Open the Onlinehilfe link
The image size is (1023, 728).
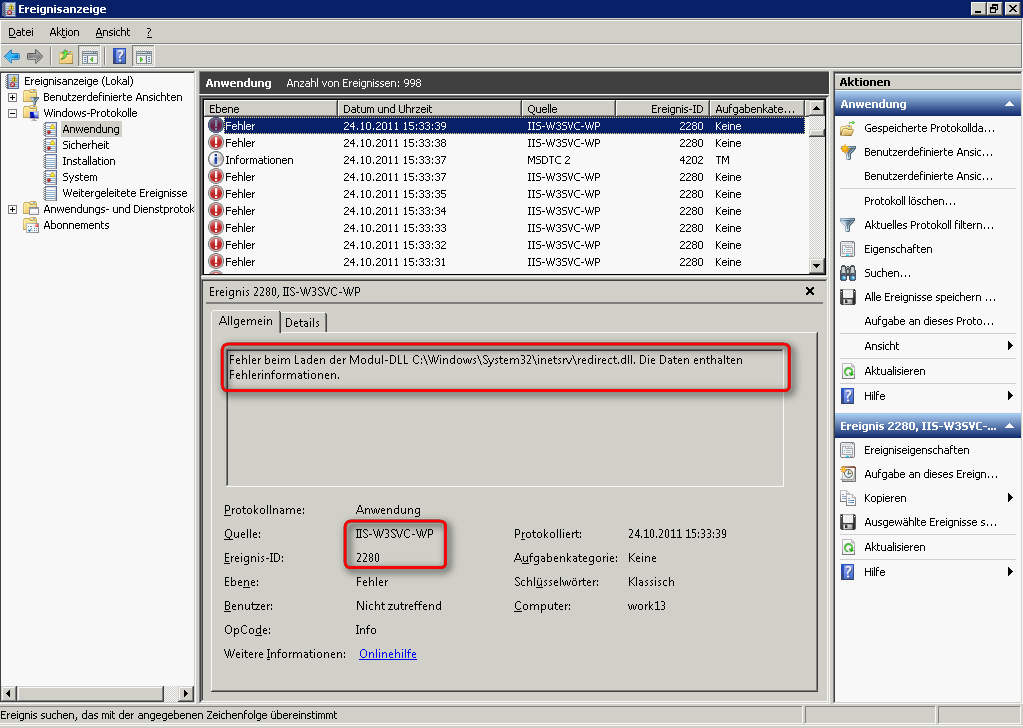coord(387,654)
